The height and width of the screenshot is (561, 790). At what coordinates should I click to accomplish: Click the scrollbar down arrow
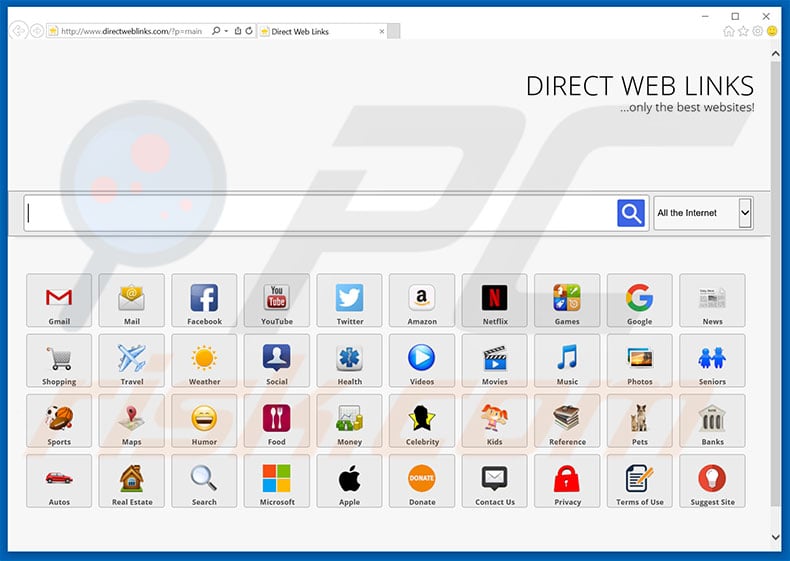775,537
